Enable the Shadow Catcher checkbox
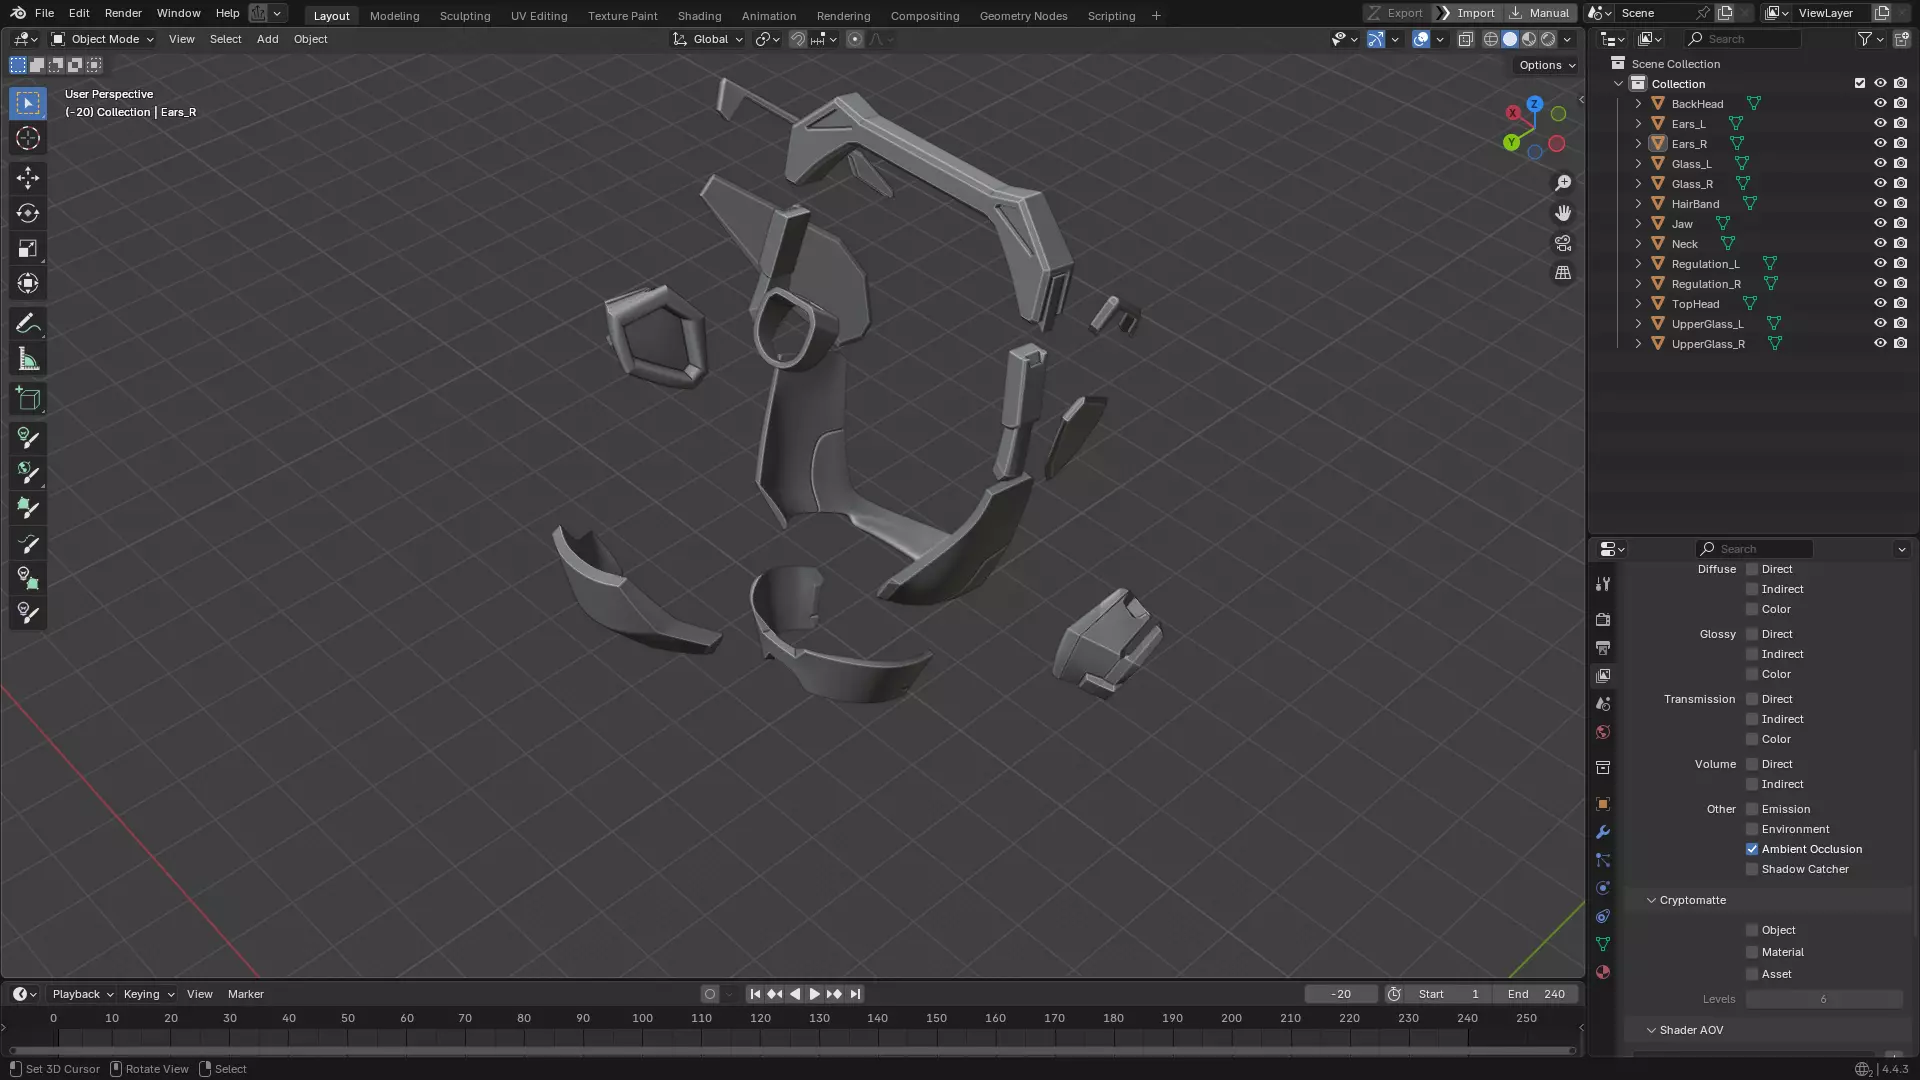 1752,869
